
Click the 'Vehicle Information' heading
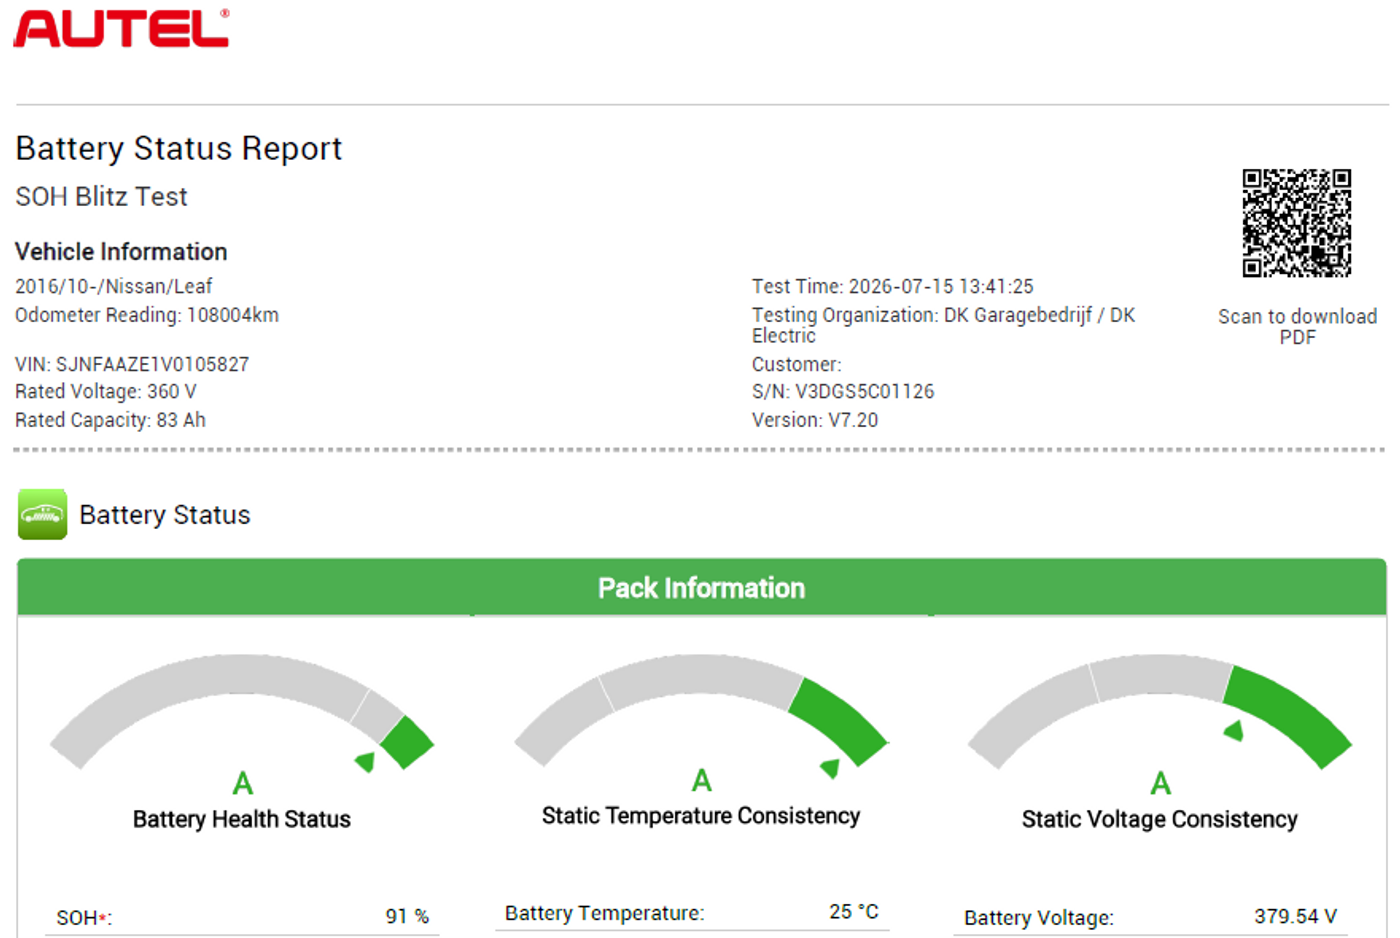(x=121, y=251)
